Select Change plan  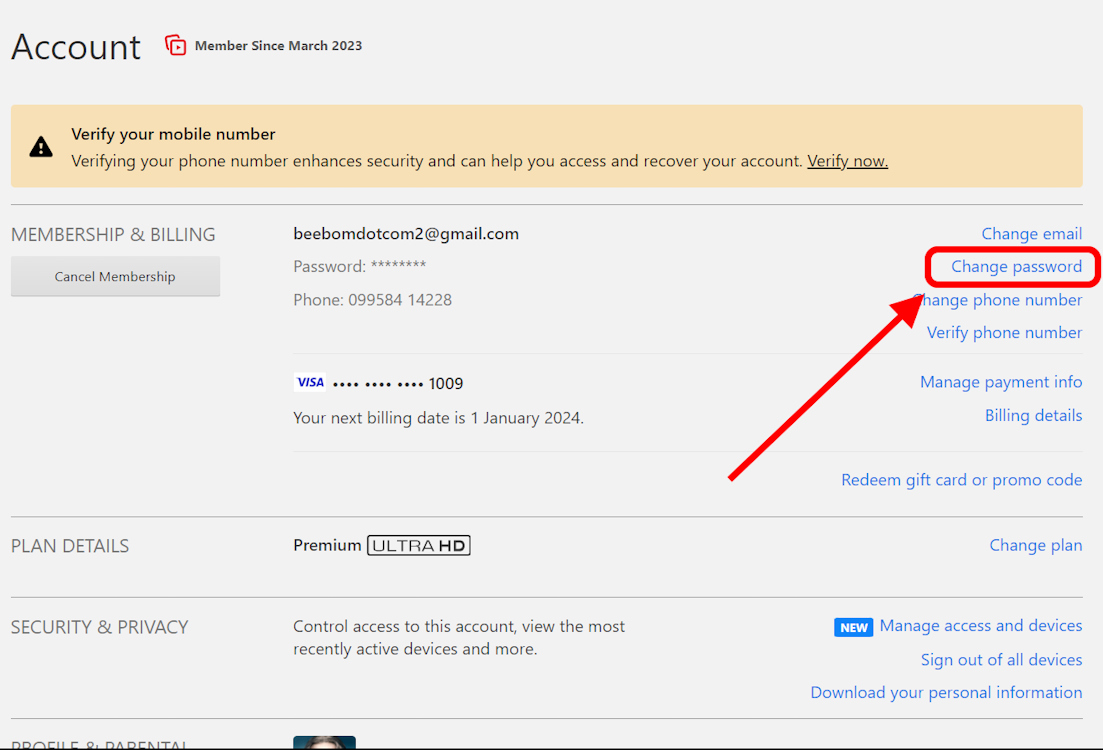point(1036,545)
